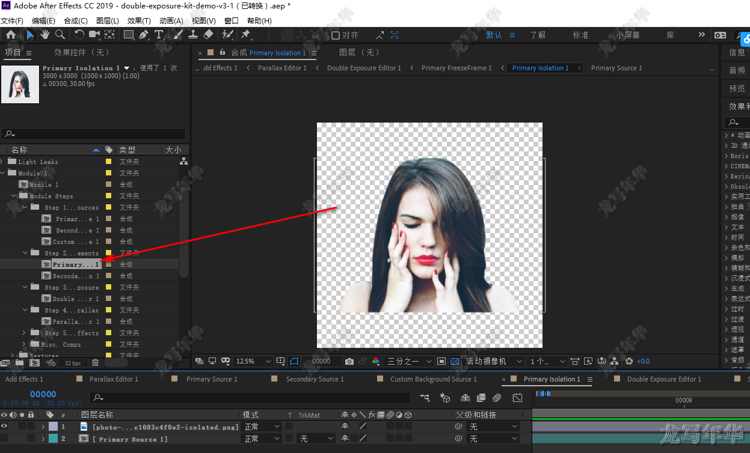The image size is (750, 453).
Task: Select the Puppet Pin tool
Action: click(246, 35)
